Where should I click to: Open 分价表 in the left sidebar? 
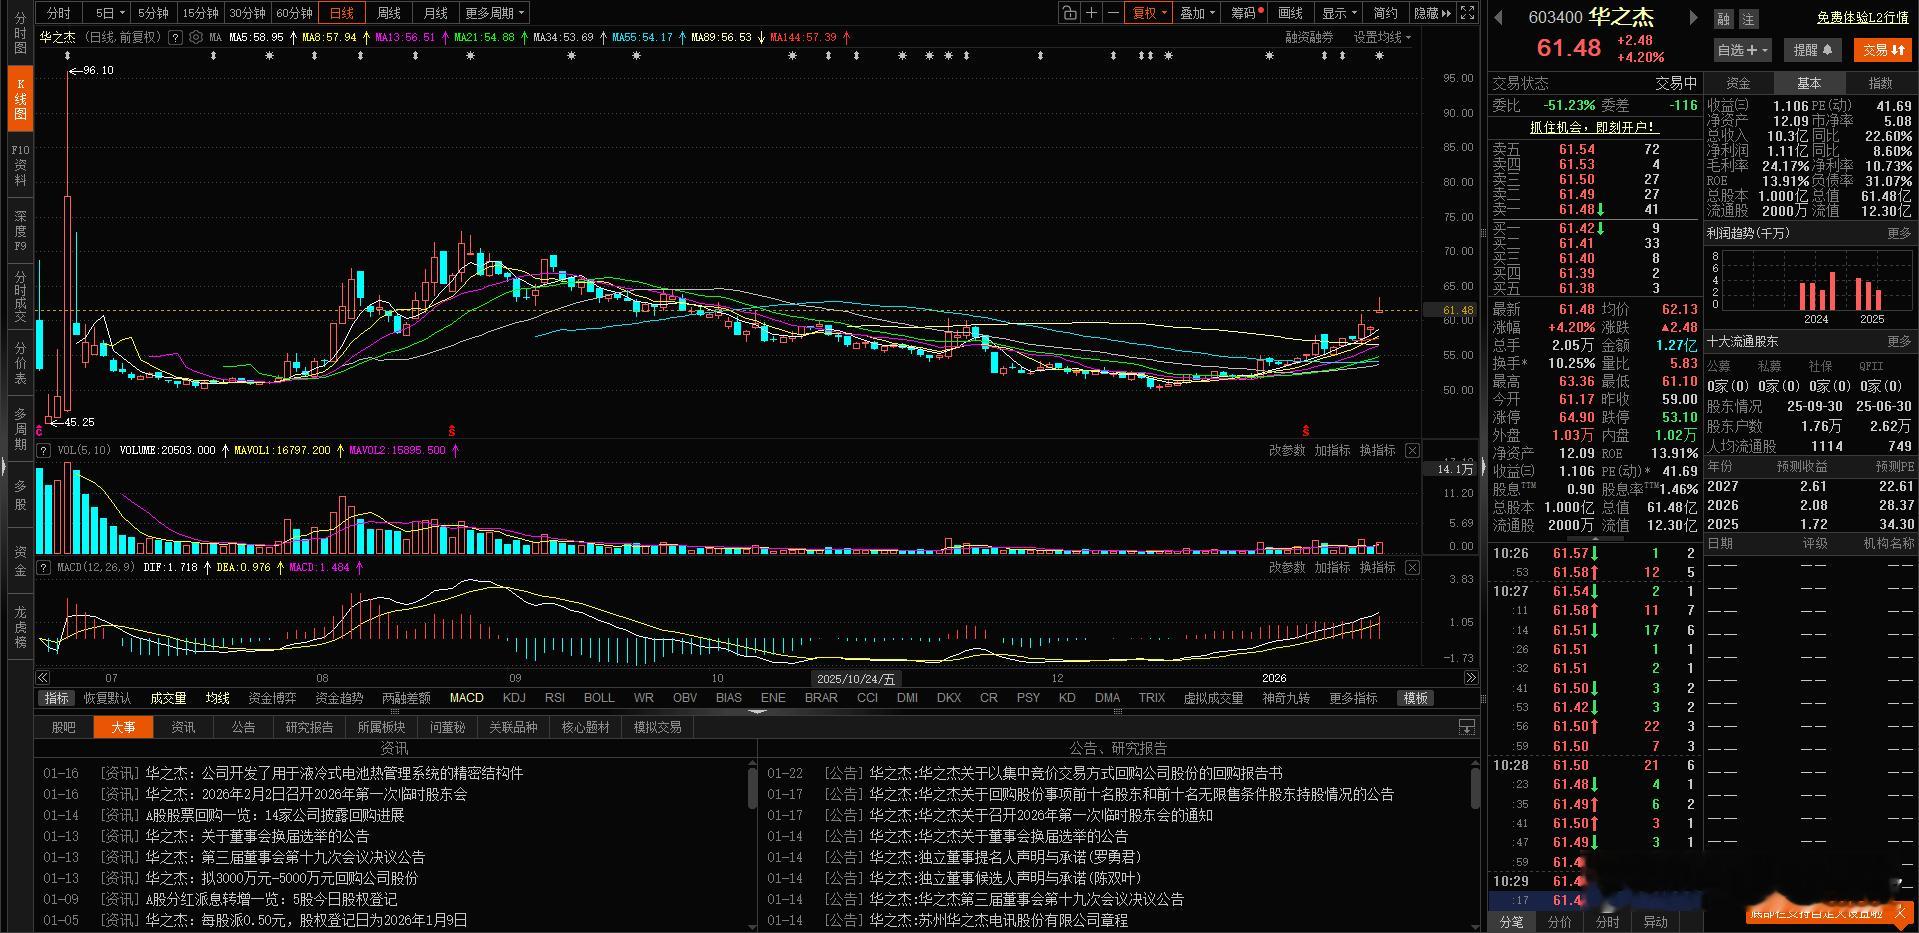20,364
